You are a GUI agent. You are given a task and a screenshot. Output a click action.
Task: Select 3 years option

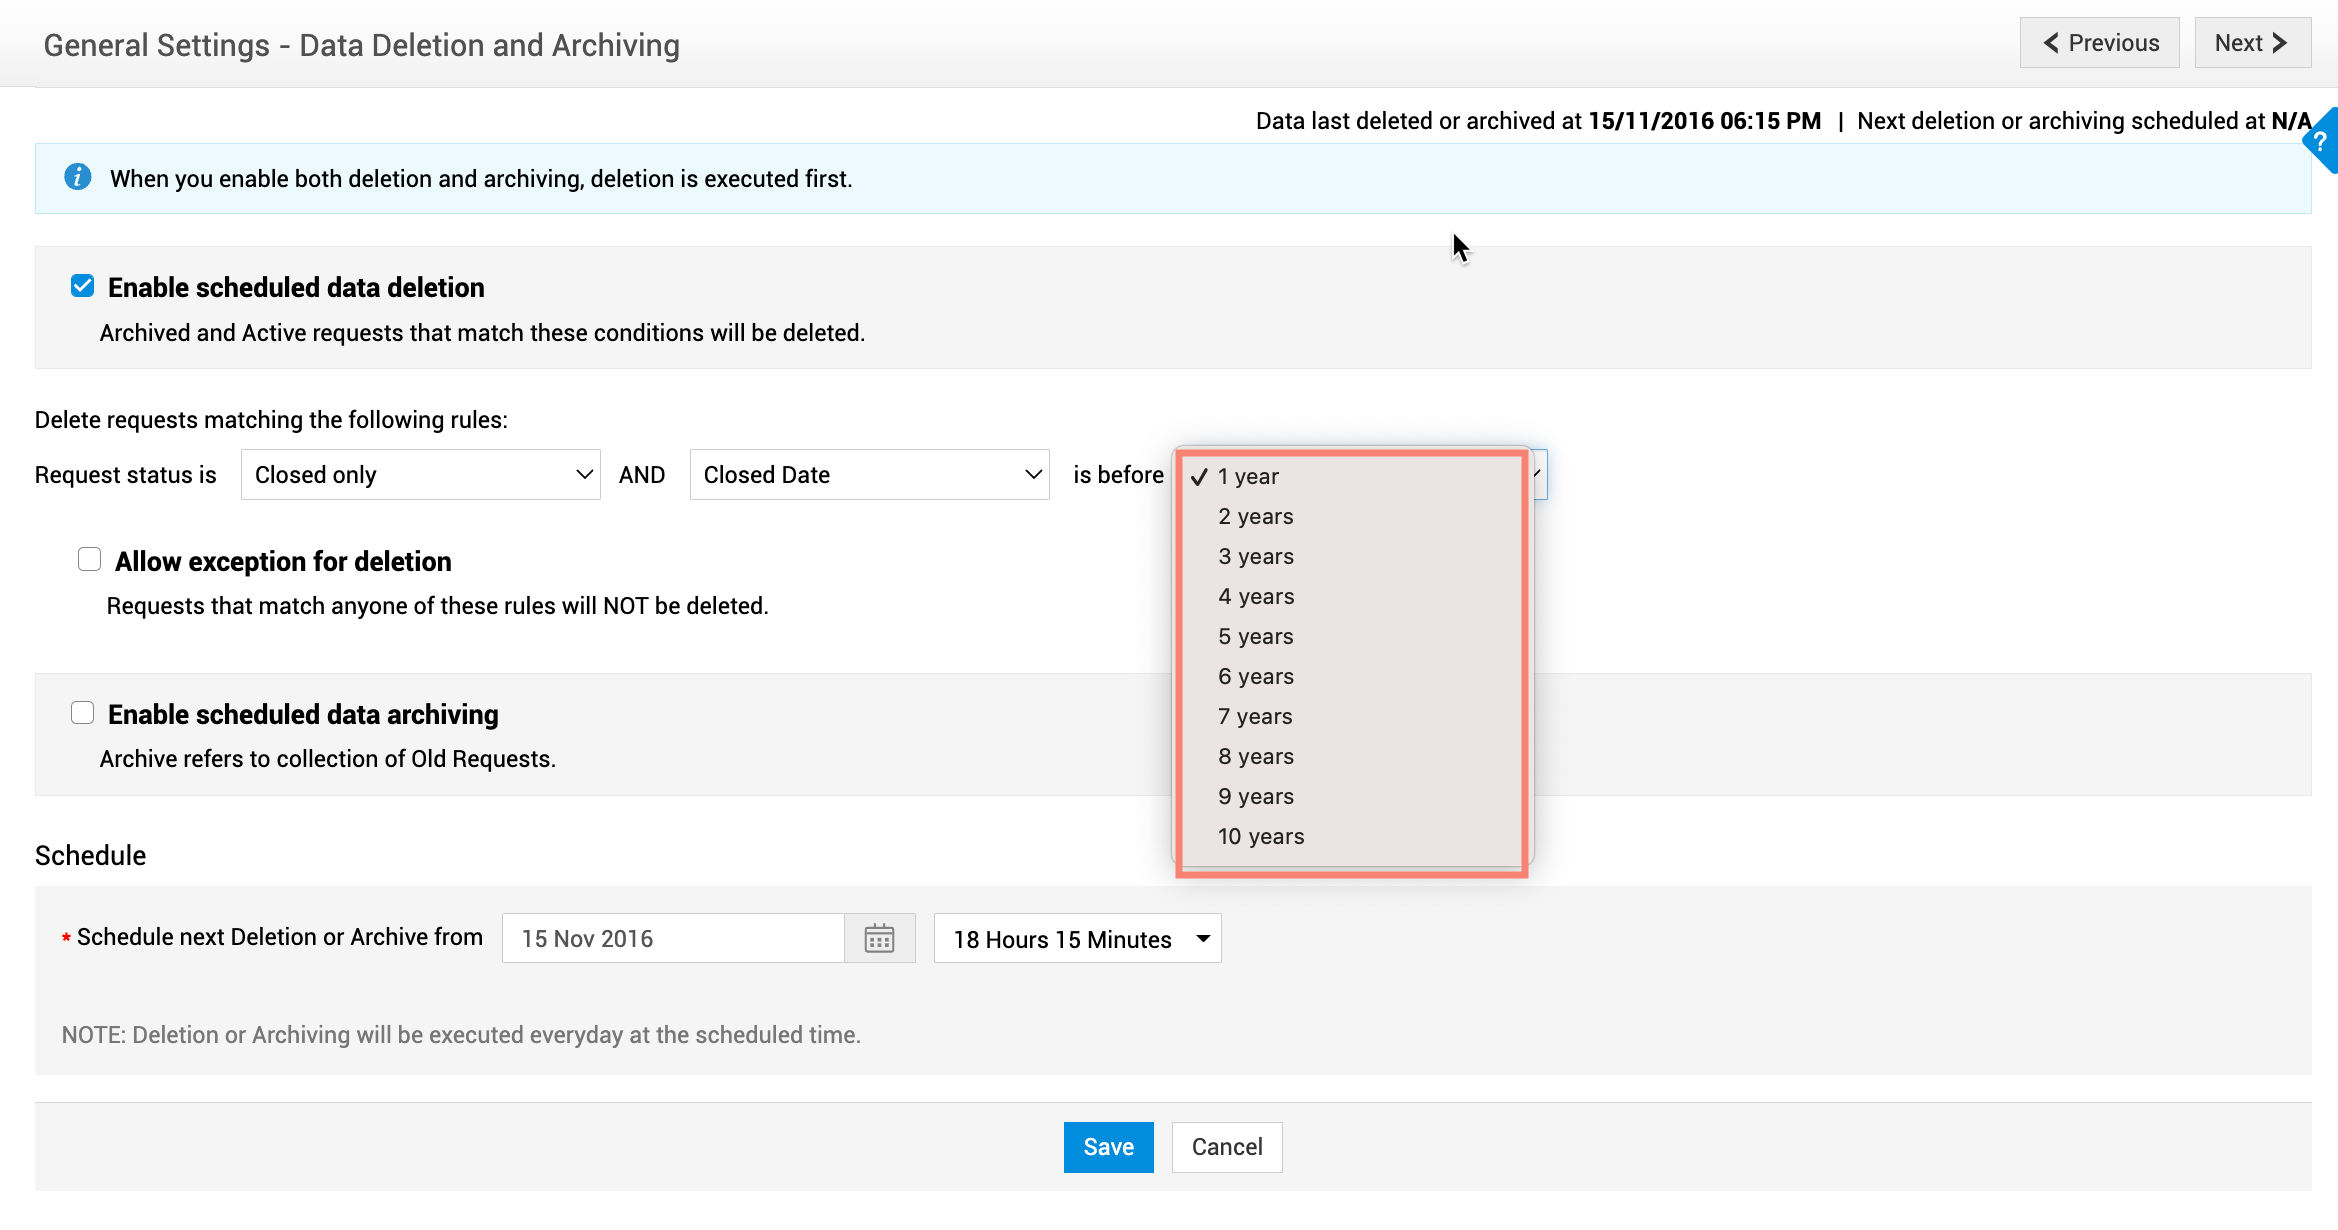coord(1352,557)
